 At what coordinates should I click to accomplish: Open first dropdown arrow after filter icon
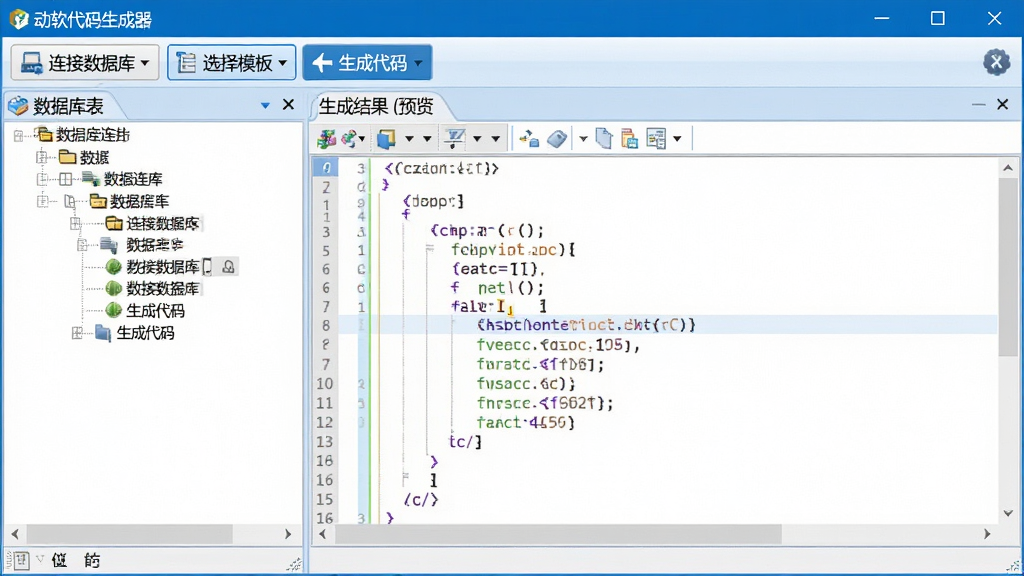(x=477, y=139)
